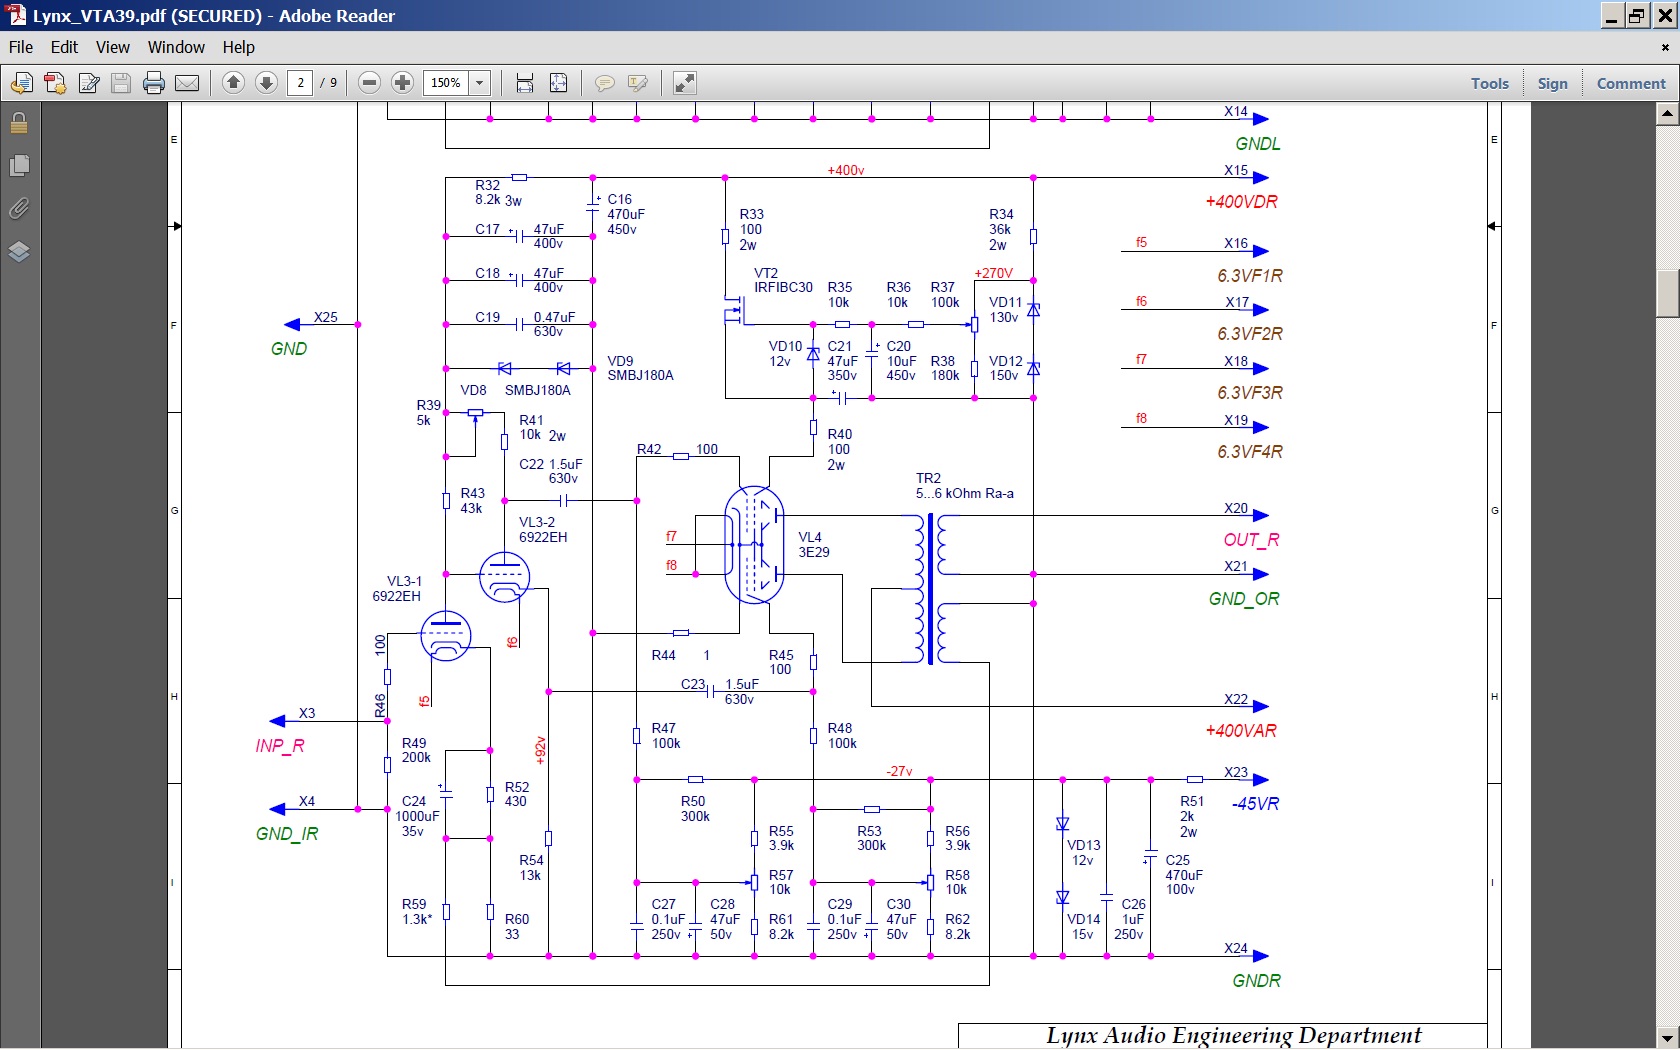The height and width of the screenshot is (1050, 1680).
Task: Click the INP_R label in schematic
Action: tap(280, 746)
